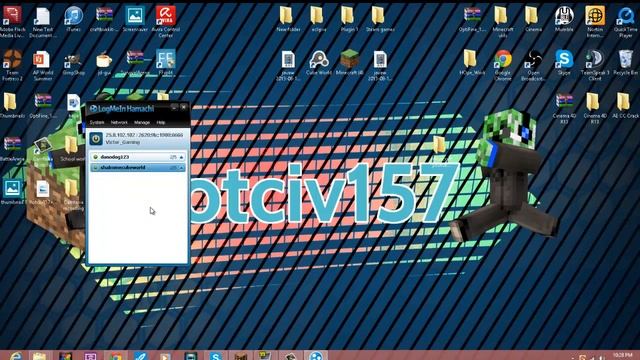Click the Hamachi power button

click(96, 138)
